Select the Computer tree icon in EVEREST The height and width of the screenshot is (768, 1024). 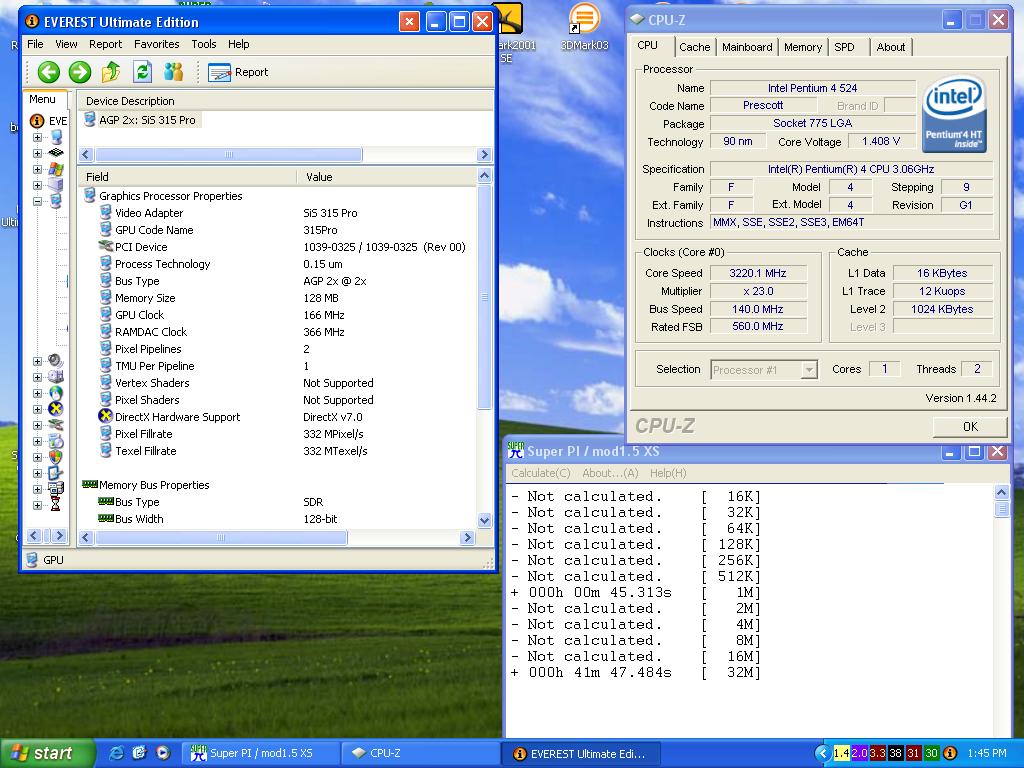tap(56, 137)
